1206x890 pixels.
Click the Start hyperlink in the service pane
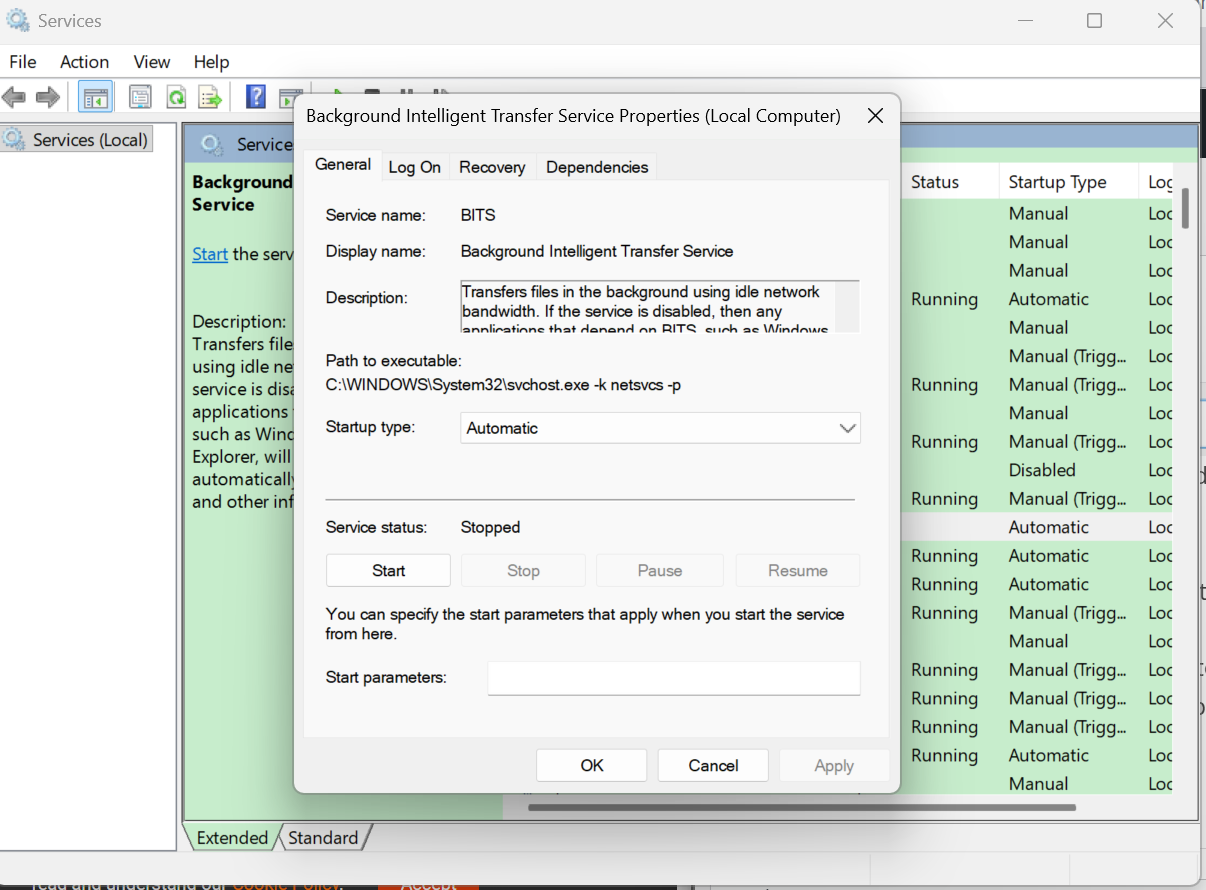tap(209, 253)
